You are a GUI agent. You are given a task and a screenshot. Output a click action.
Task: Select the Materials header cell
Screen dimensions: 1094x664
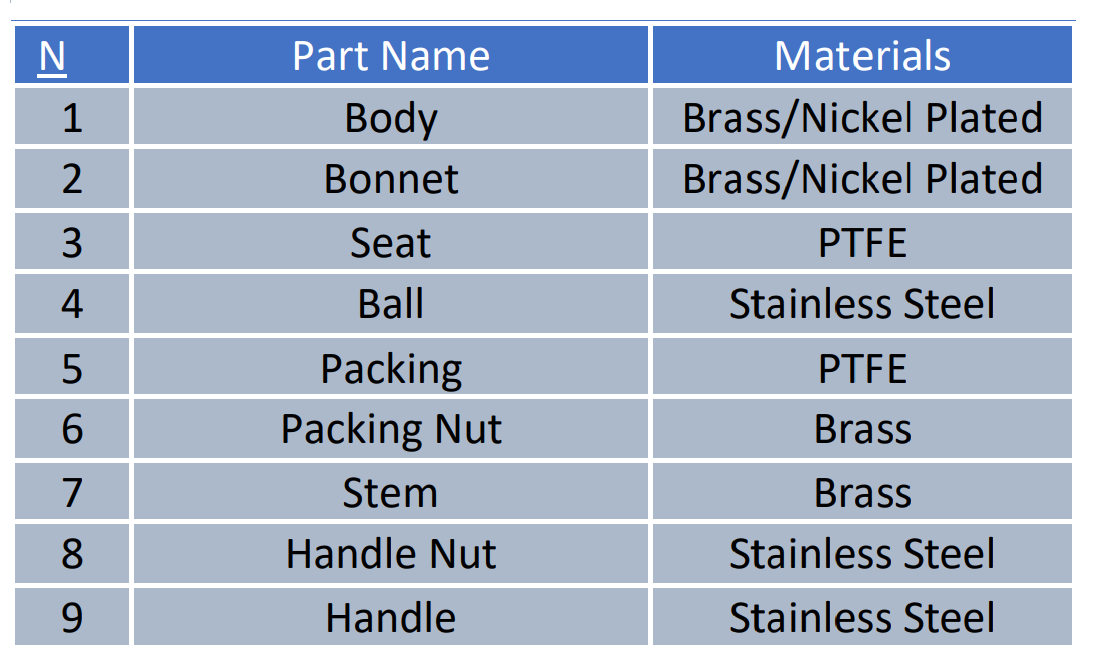(862, 56)
